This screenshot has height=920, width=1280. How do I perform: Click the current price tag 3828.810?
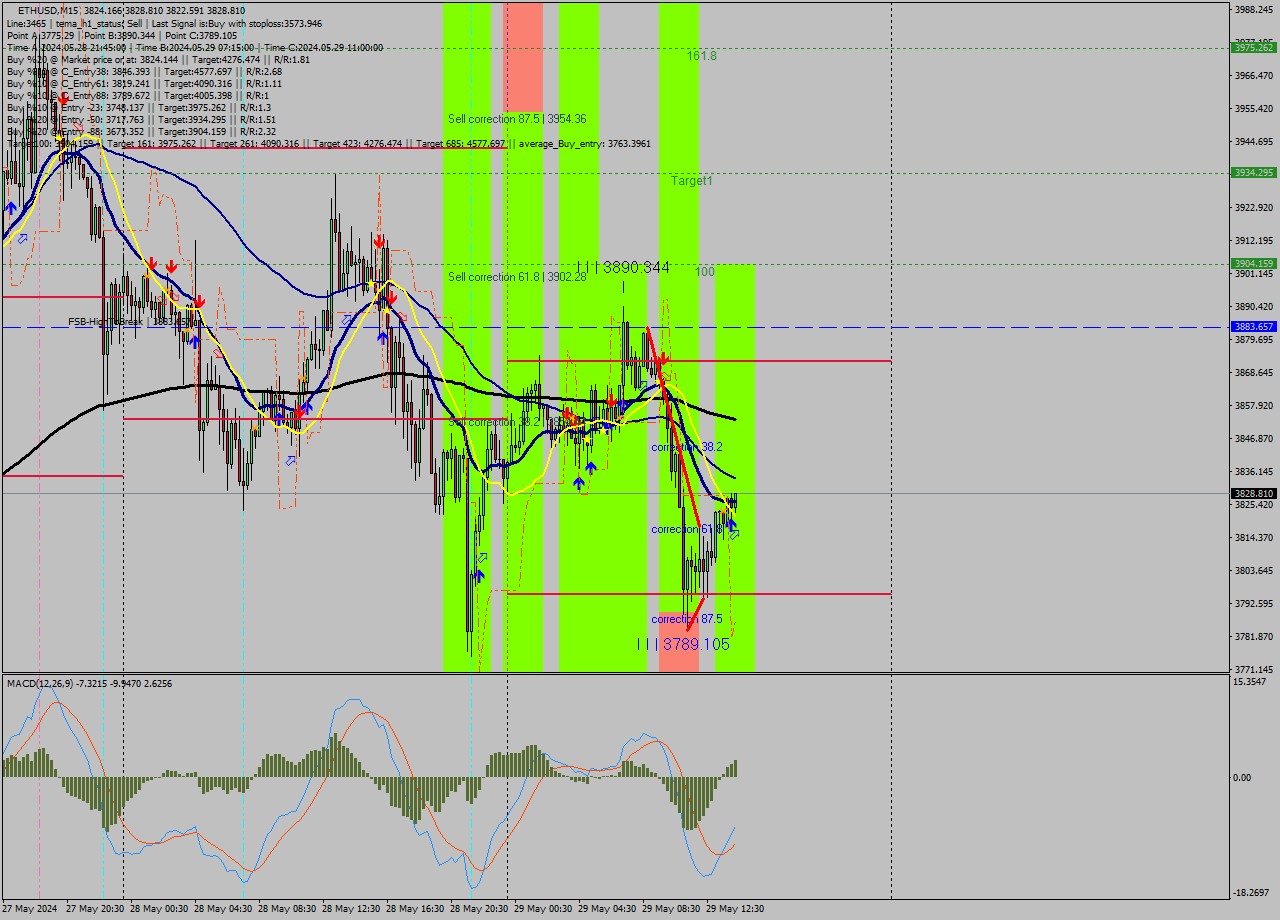click(x=1254, y=494)
